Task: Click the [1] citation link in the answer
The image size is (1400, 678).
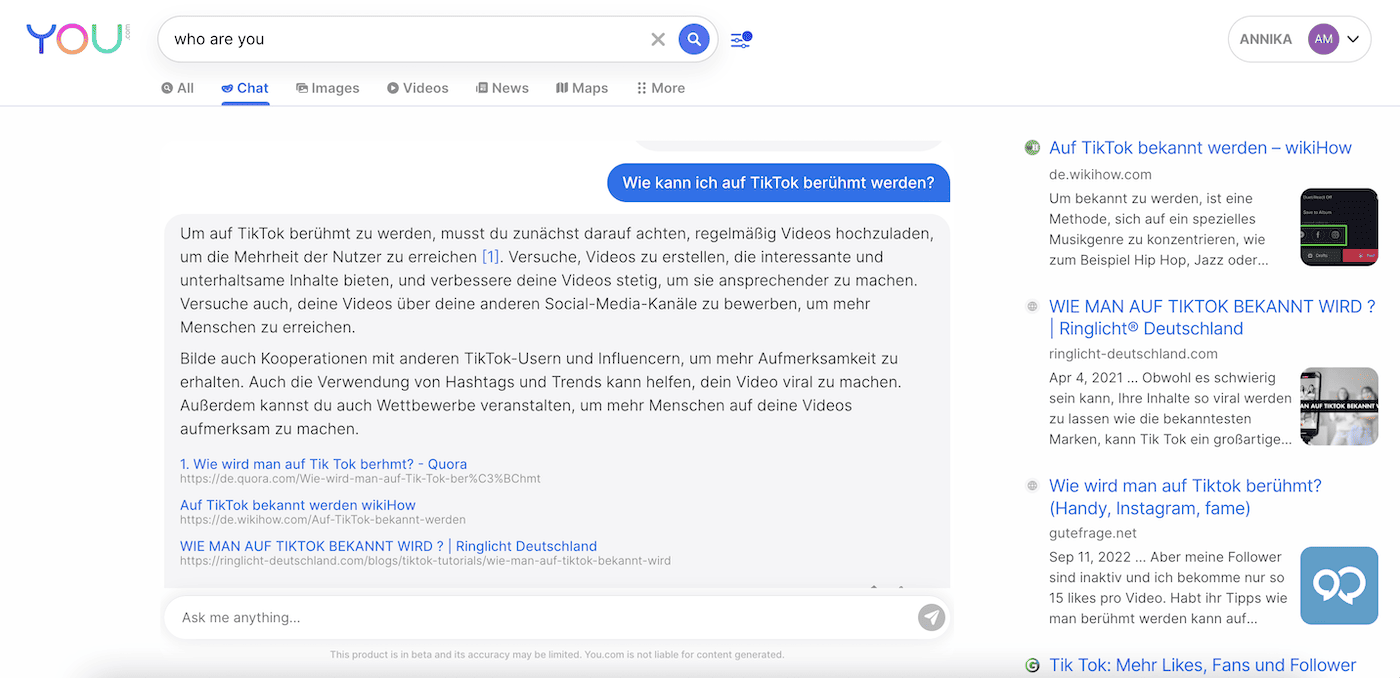Action: pos(490,257)
